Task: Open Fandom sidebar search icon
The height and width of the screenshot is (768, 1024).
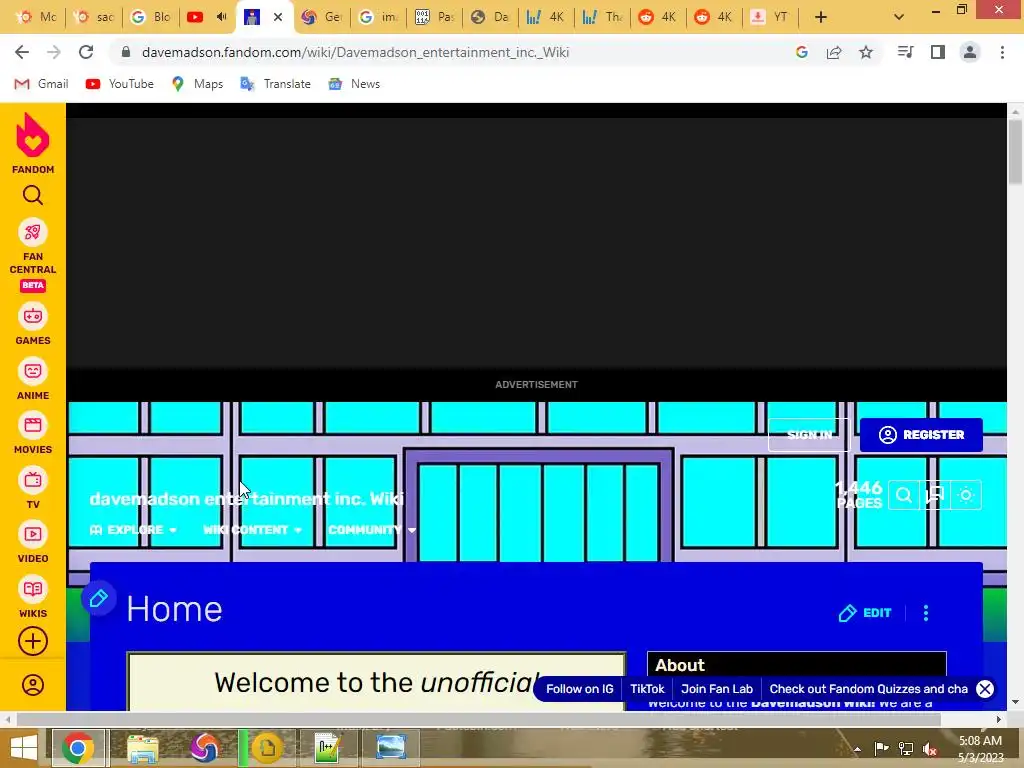Action: (33, 195)
